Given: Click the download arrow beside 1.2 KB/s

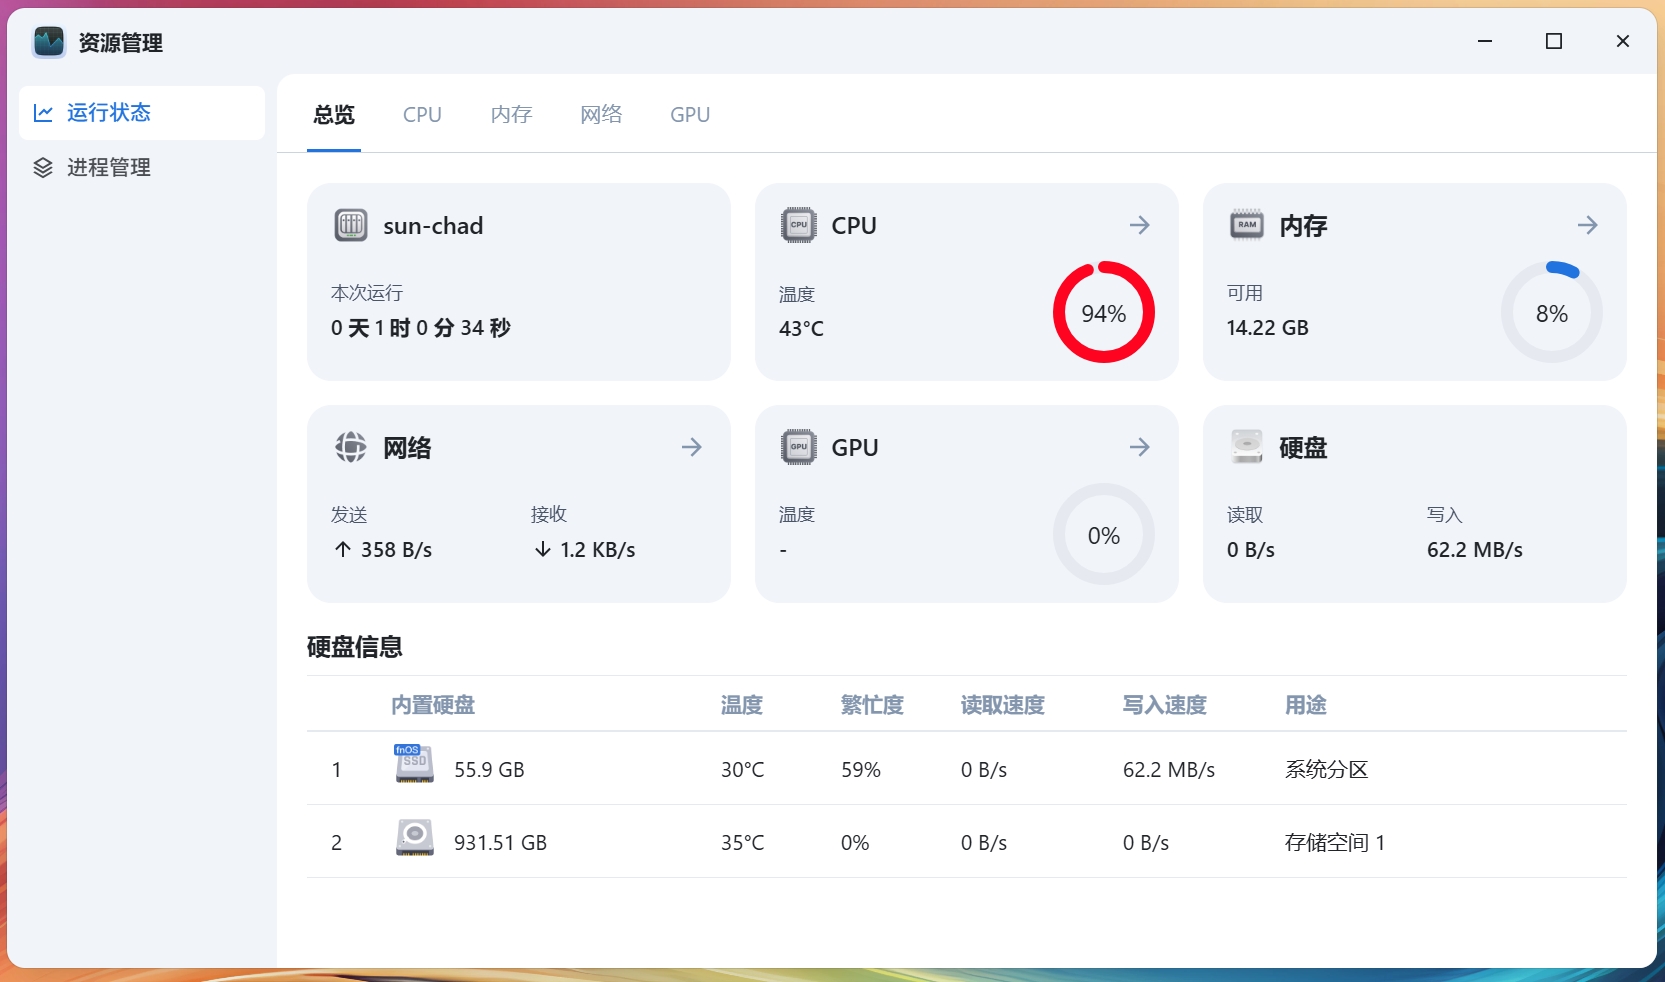Looking at the screenshot, I should (543, 549).
